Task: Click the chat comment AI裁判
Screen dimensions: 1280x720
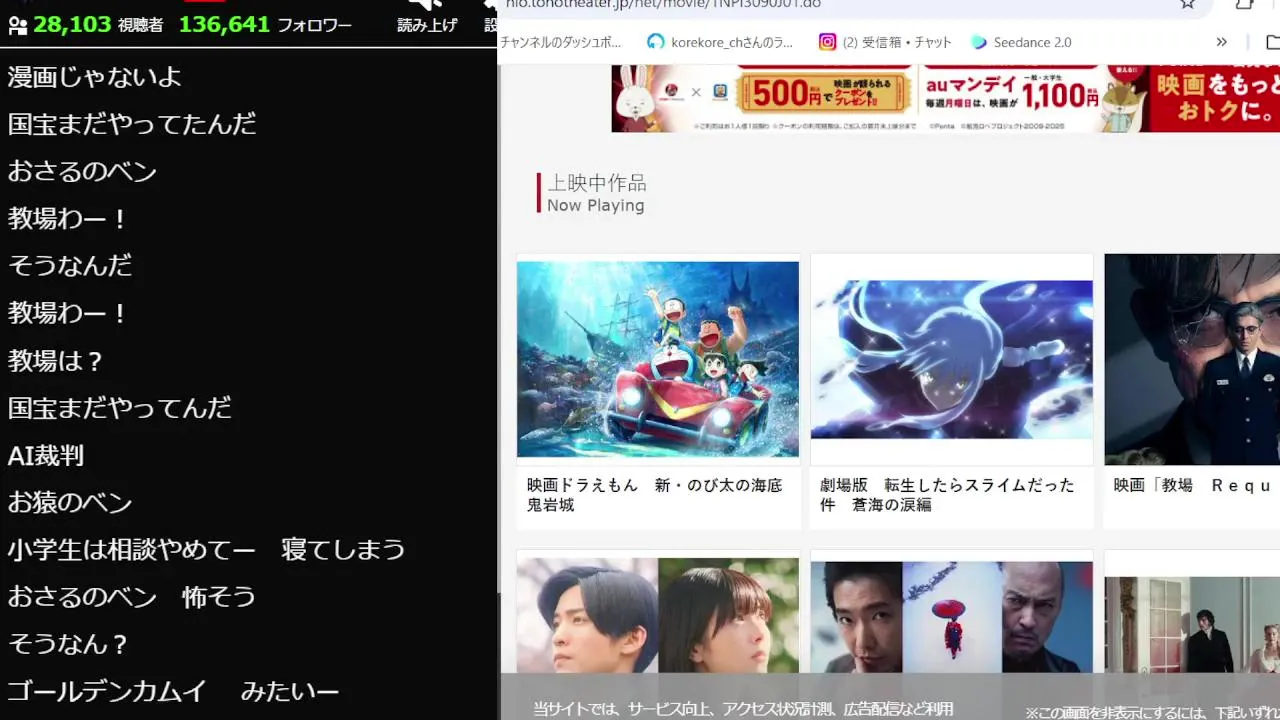Action: pos(46,456)
